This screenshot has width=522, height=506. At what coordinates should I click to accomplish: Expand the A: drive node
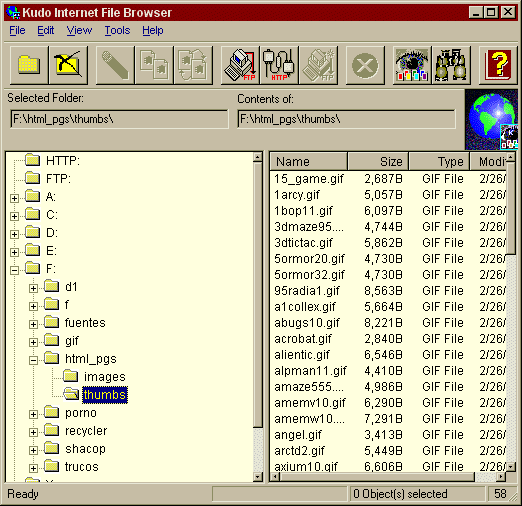[x=14, y=198]
